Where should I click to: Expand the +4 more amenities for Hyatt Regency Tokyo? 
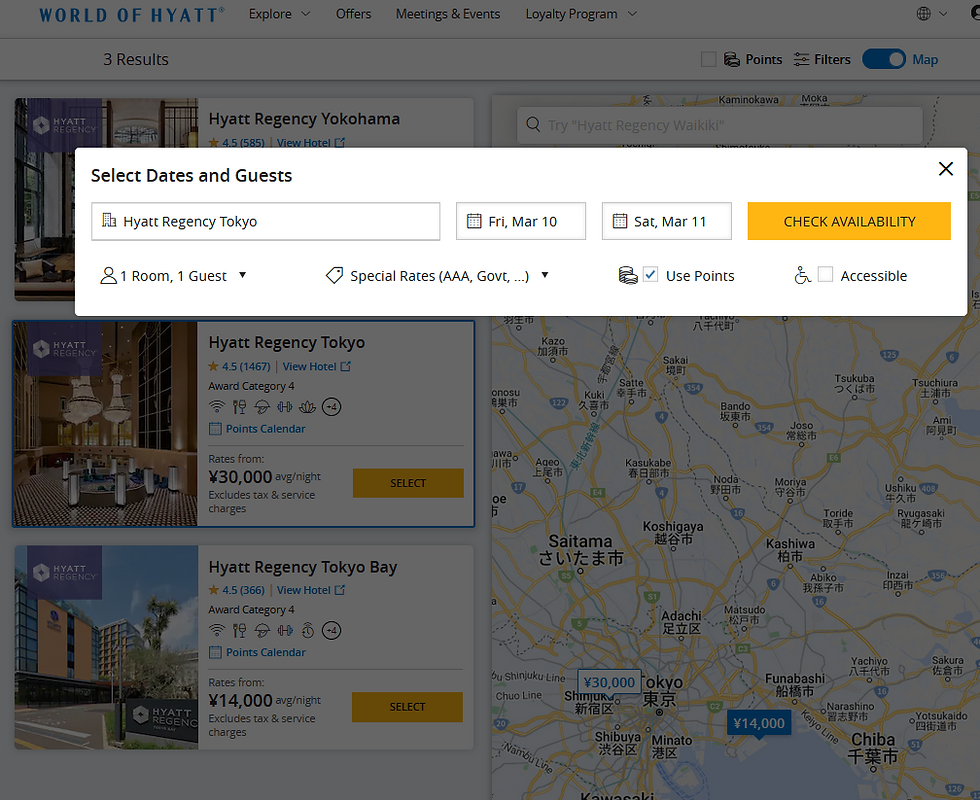point(331,407)
